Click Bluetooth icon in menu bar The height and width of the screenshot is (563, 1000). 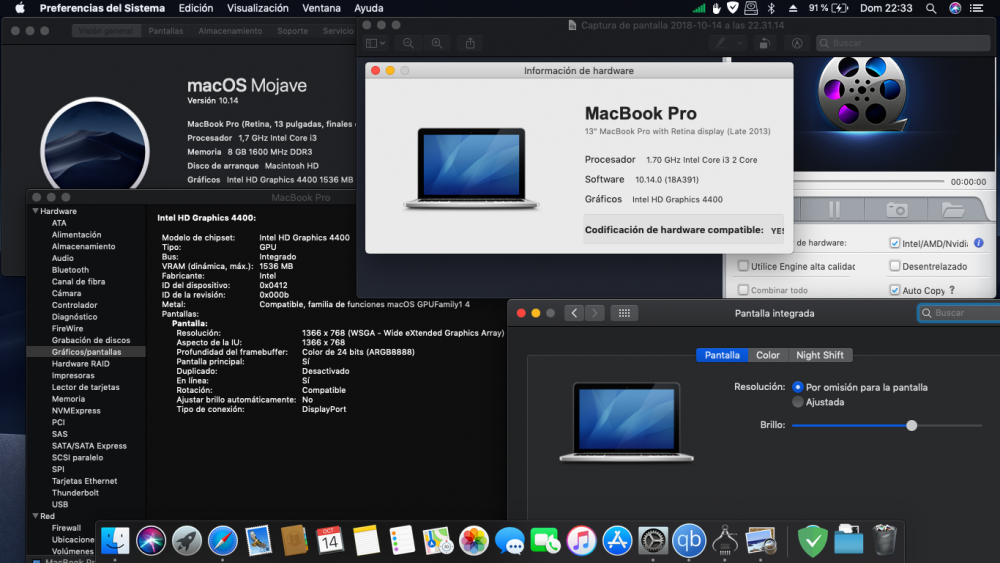click(771, 8)
